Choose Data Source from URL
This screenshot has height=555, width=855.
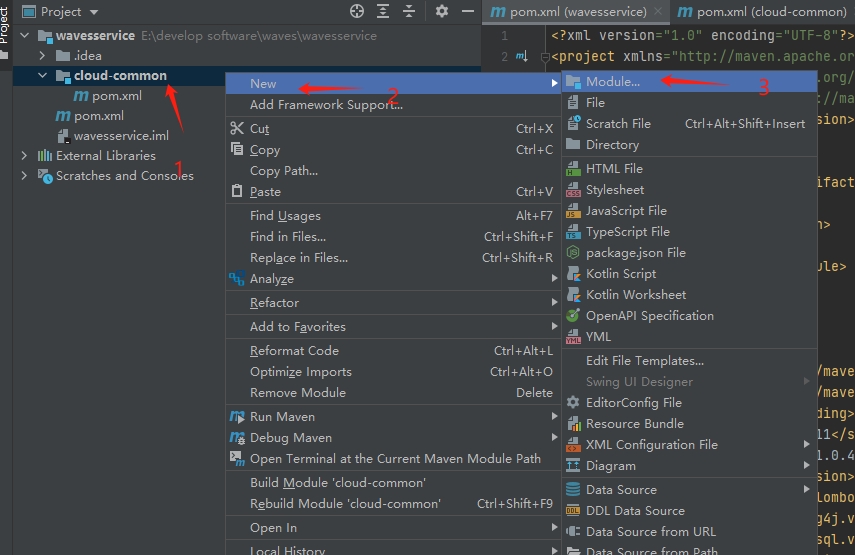[689, 531]
